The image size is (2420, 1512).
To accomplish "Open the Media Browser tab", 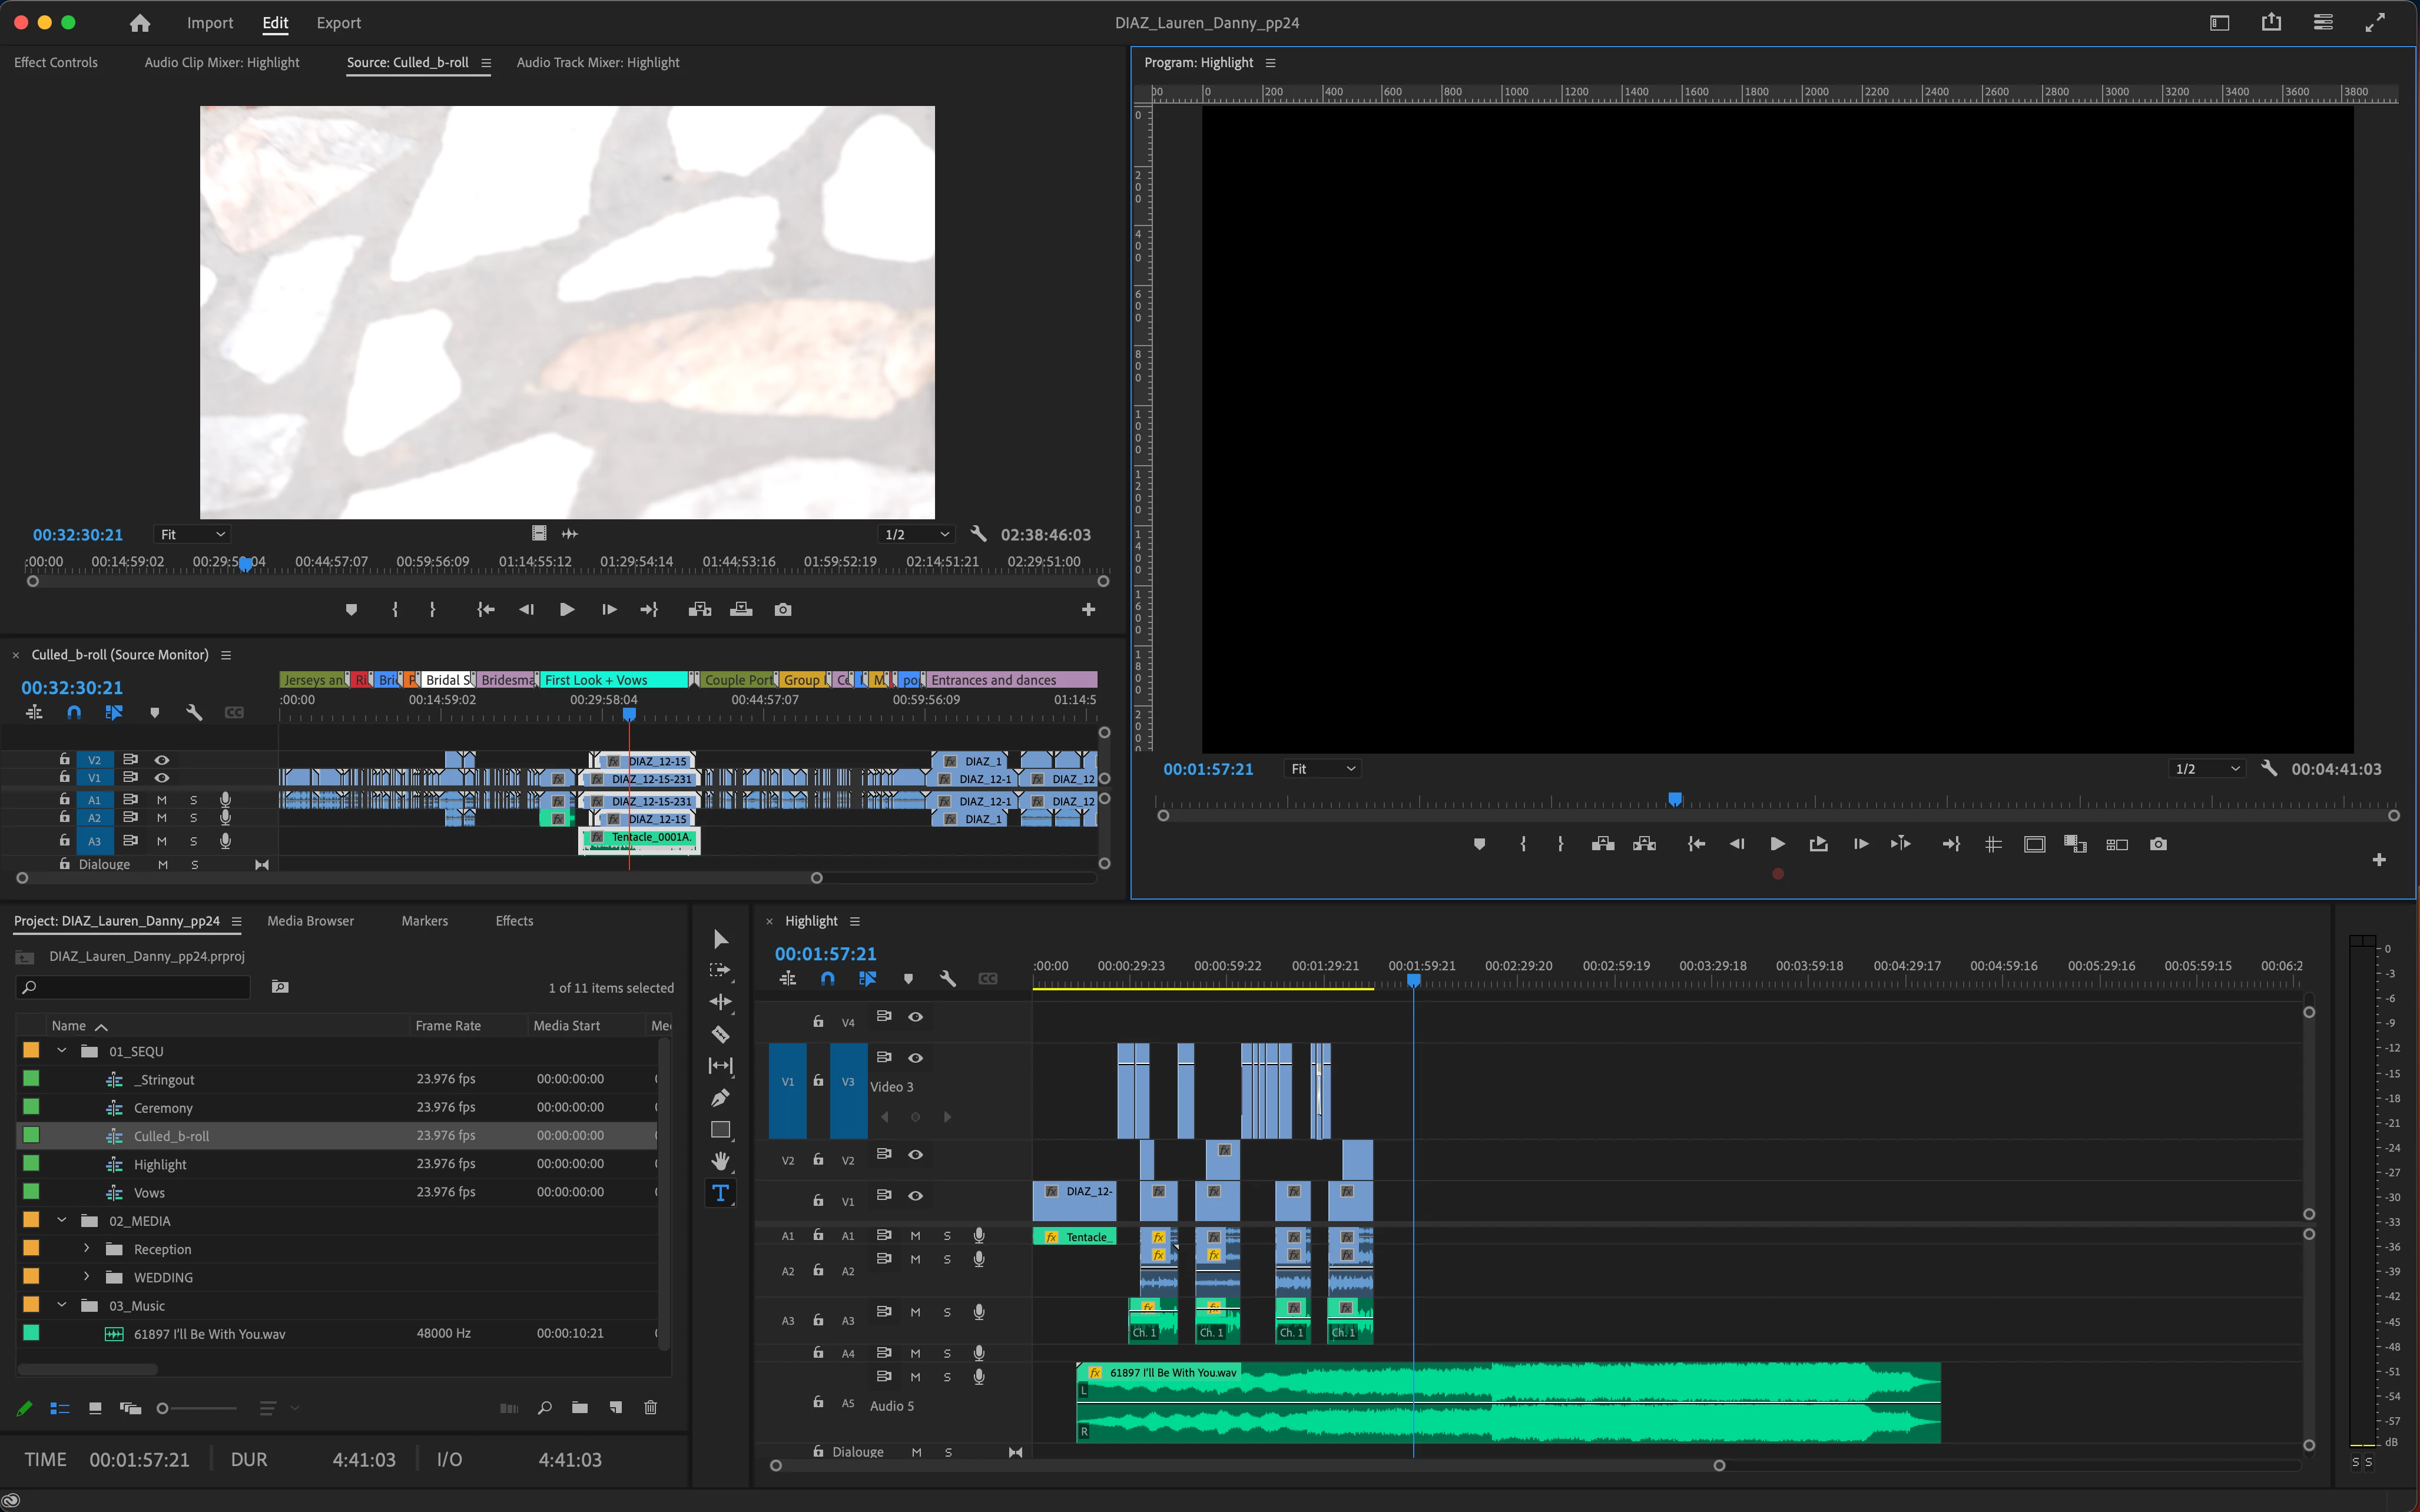I will point(310,921).
